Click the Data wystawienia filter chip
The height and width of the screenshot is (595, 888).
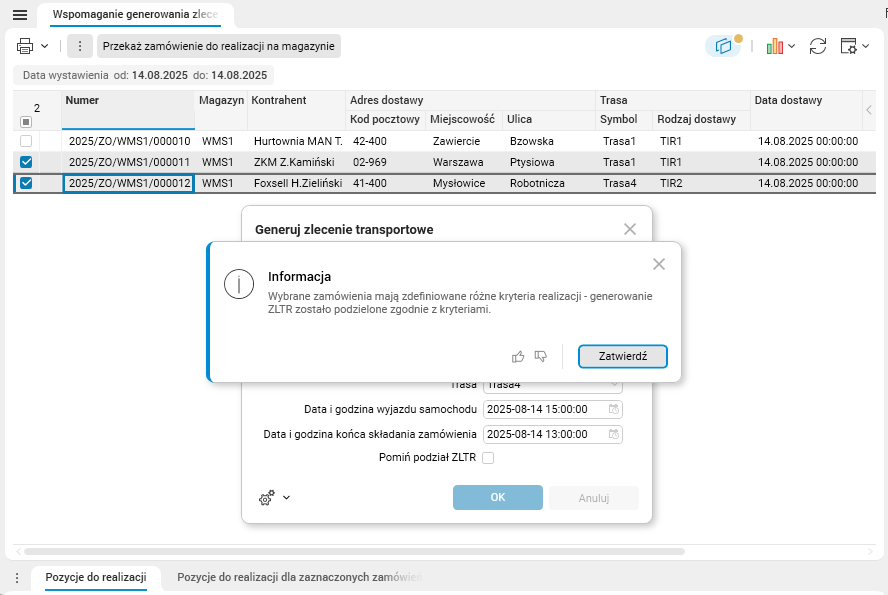pyautogui.click(x=144, y=75)
